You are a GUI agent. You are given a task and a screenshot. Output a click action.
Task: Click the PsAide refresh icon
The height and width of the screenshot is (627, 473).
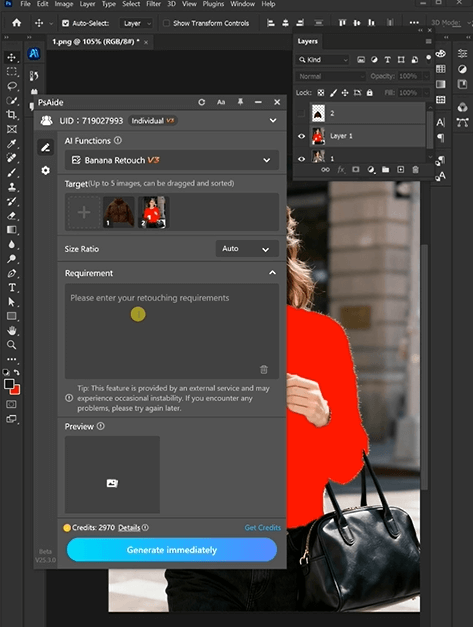coord(202,102)
